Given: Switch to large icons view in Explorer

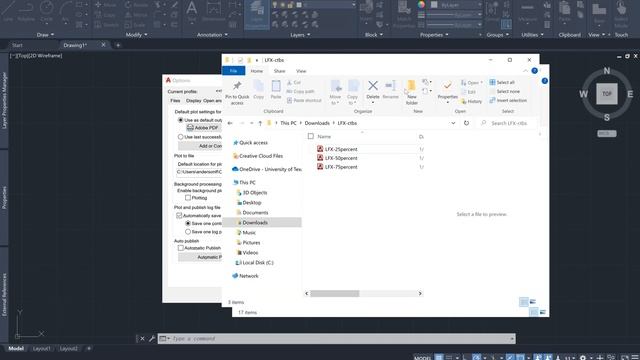Looking at the screenshot, I should click(533, 302).
